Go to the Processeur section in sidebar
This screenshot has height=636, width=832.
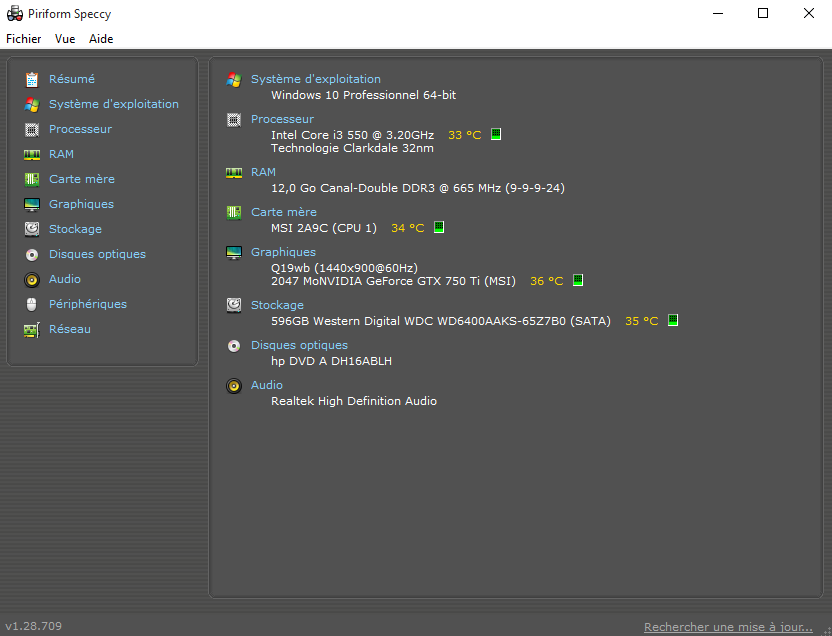point(80,129)
